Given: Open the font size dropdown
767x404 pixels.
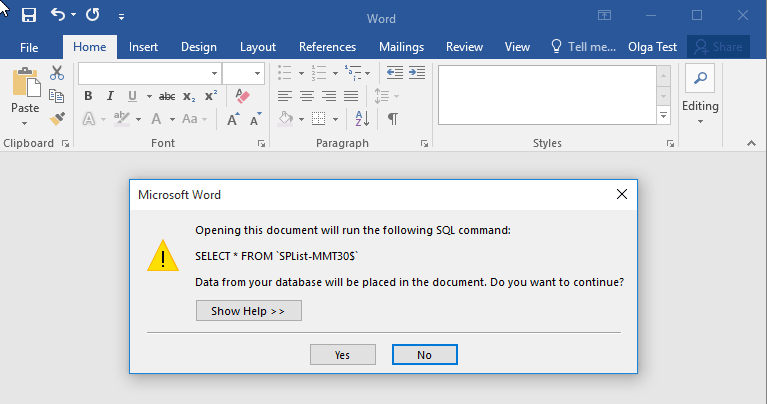Looking at the screenshot, I should coord(257,73).
